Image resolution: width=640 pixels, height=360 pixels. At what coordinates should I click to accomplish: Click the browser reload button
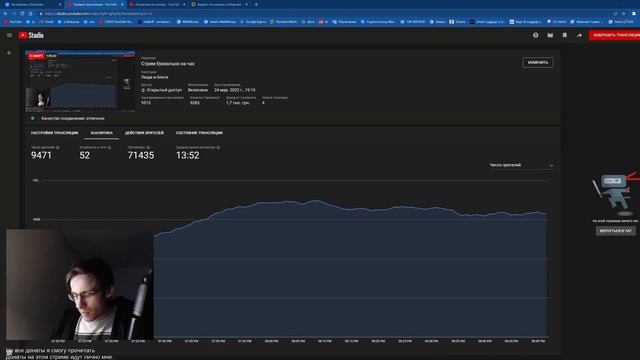pos(22,13)
